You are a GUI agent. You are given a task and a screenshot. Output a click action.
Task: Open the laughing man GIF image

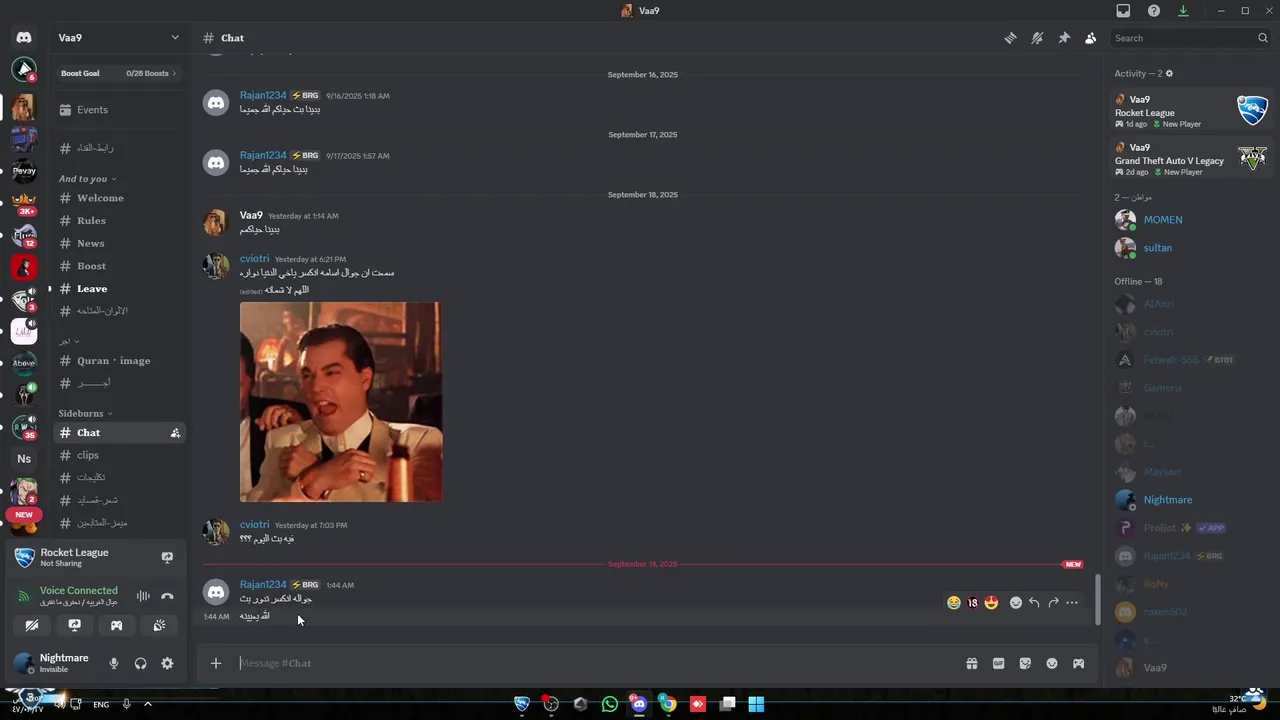[x=341, y=402]
